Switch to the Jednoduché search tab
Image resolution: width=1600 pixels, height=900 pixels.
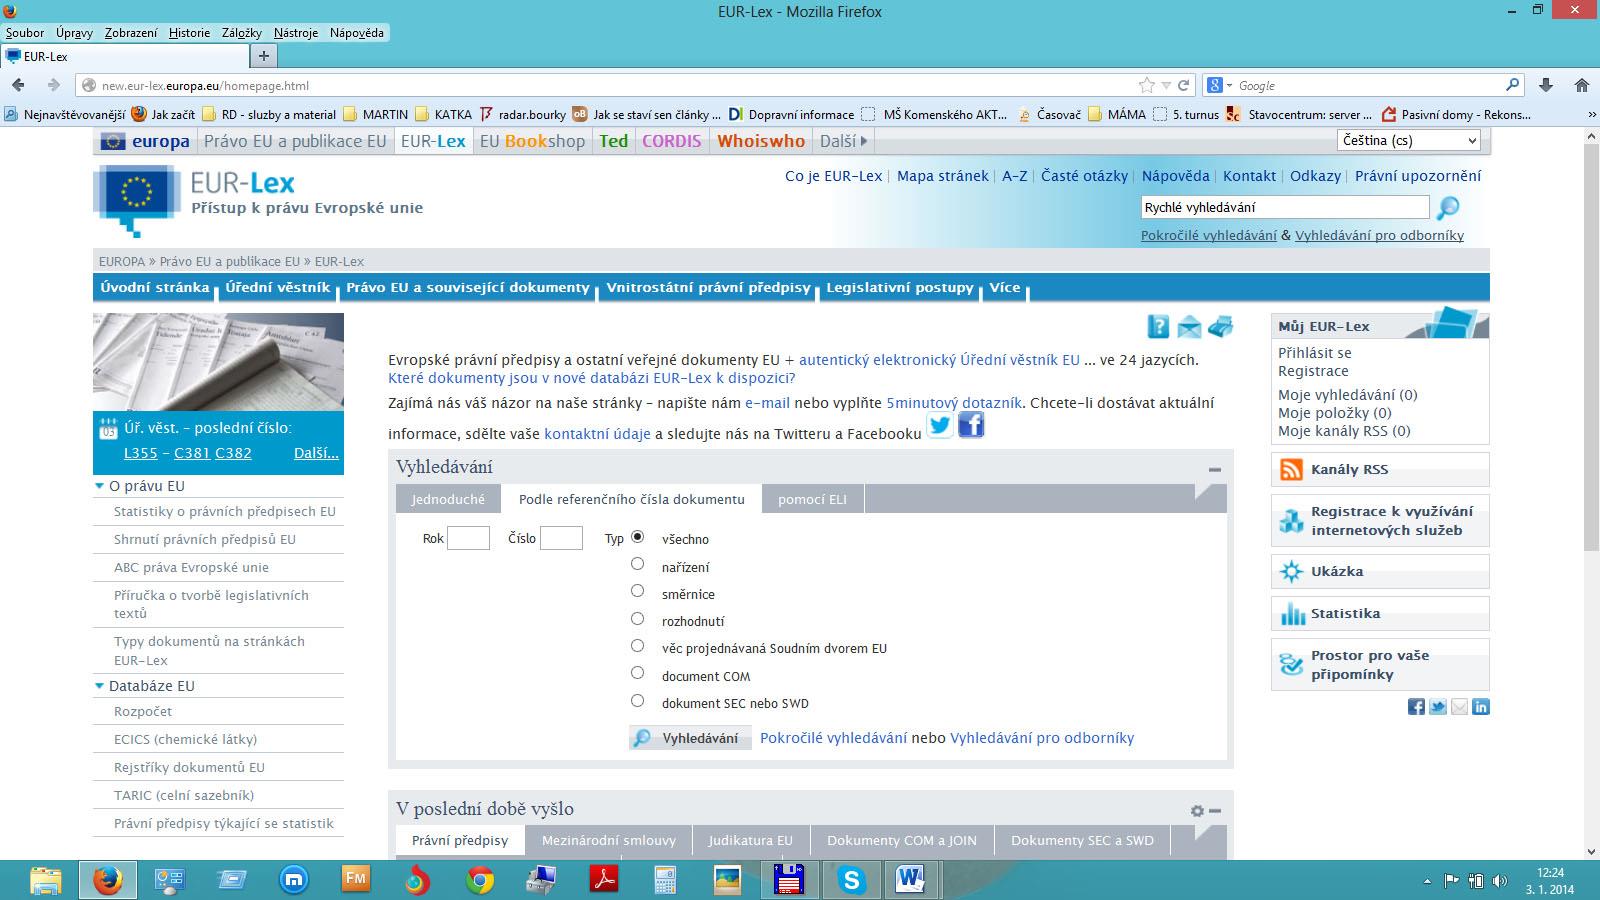(448, 499)
